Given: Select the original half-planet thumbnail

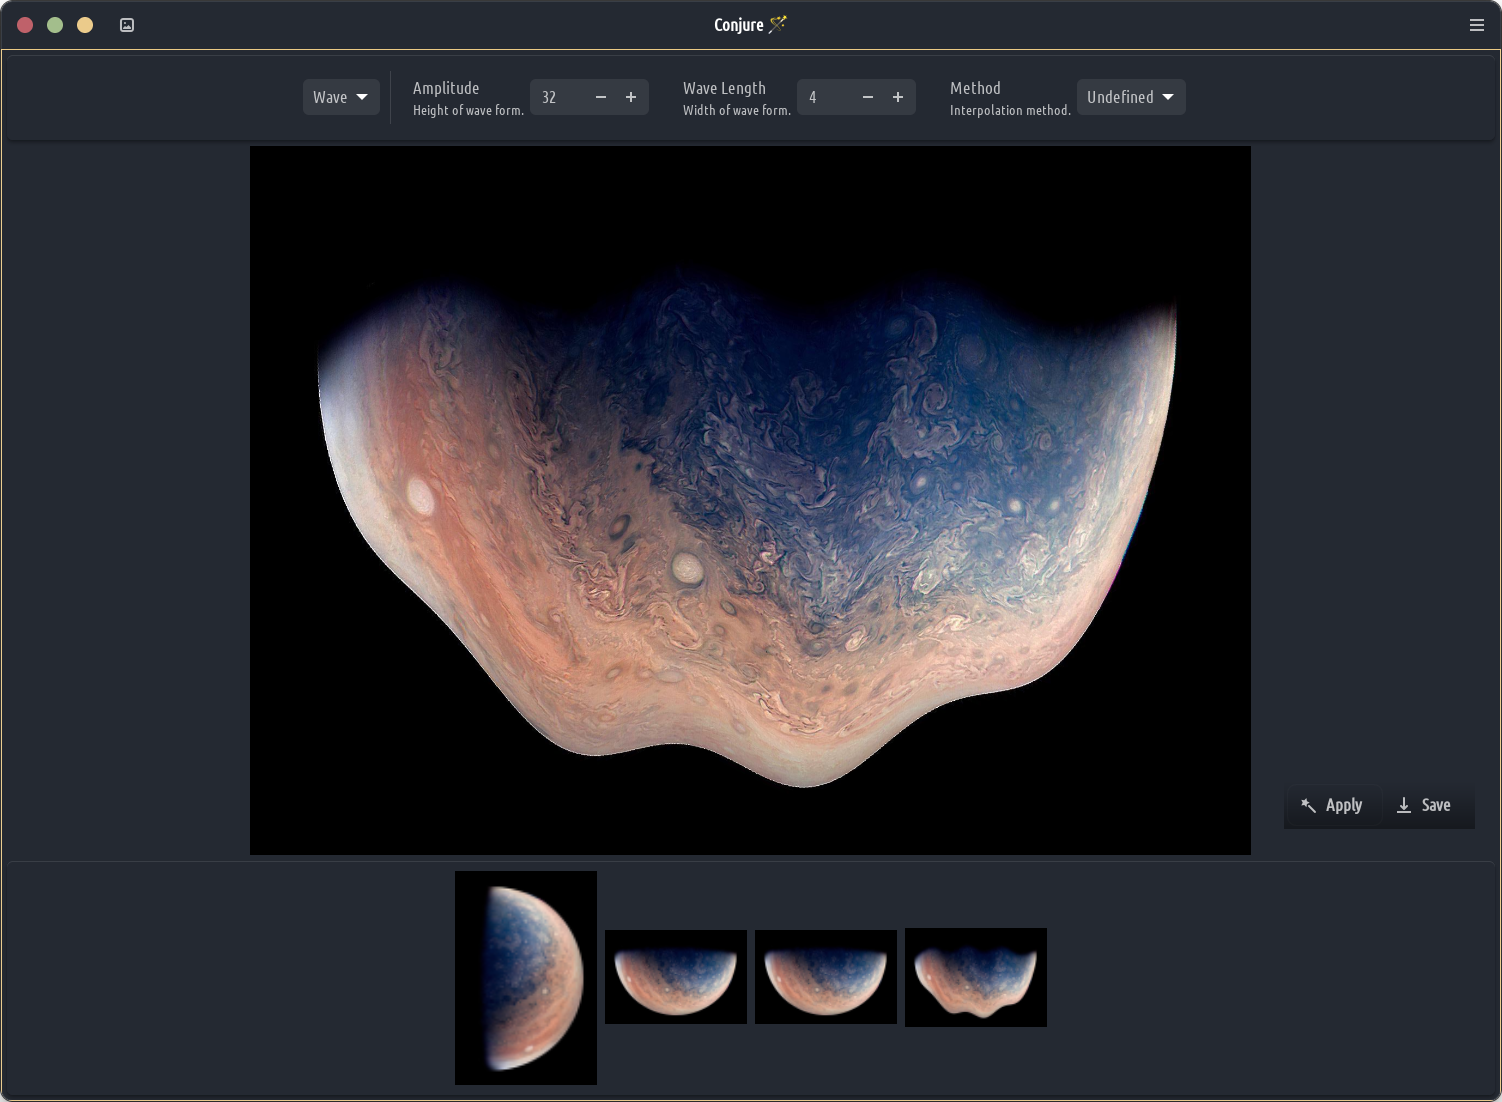Looking at the screenshot, I should click(x=526, y=977).
